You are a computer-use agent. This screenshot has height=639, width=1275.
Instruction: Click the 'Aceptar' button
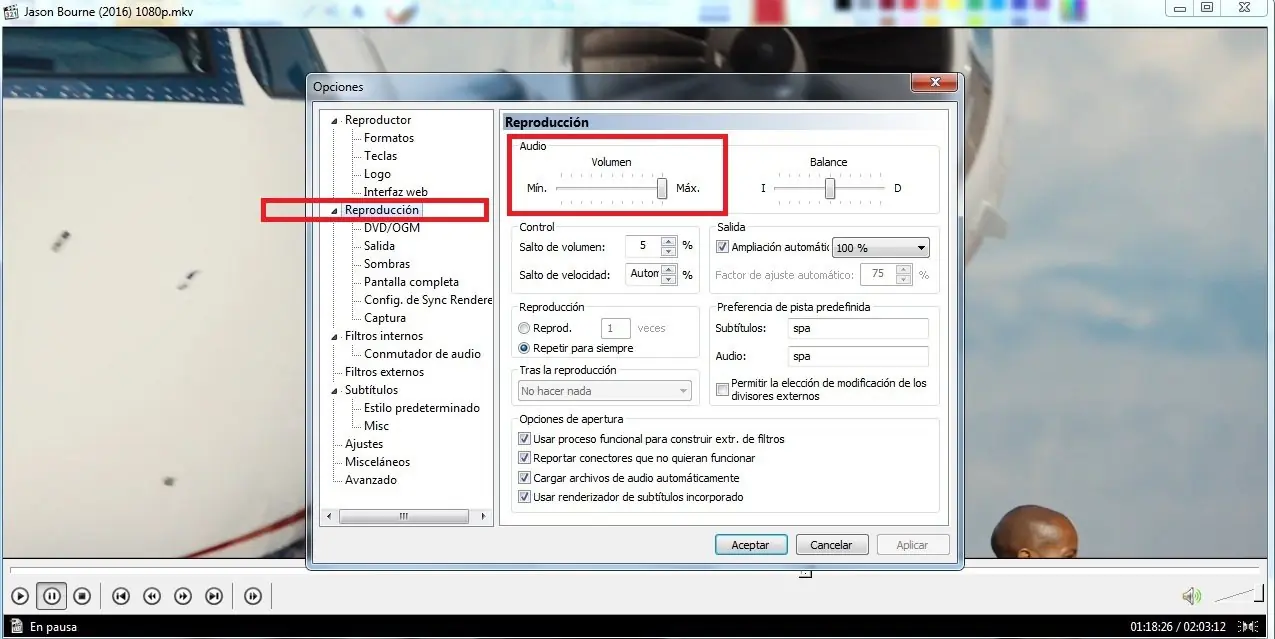tap(750, 545)
